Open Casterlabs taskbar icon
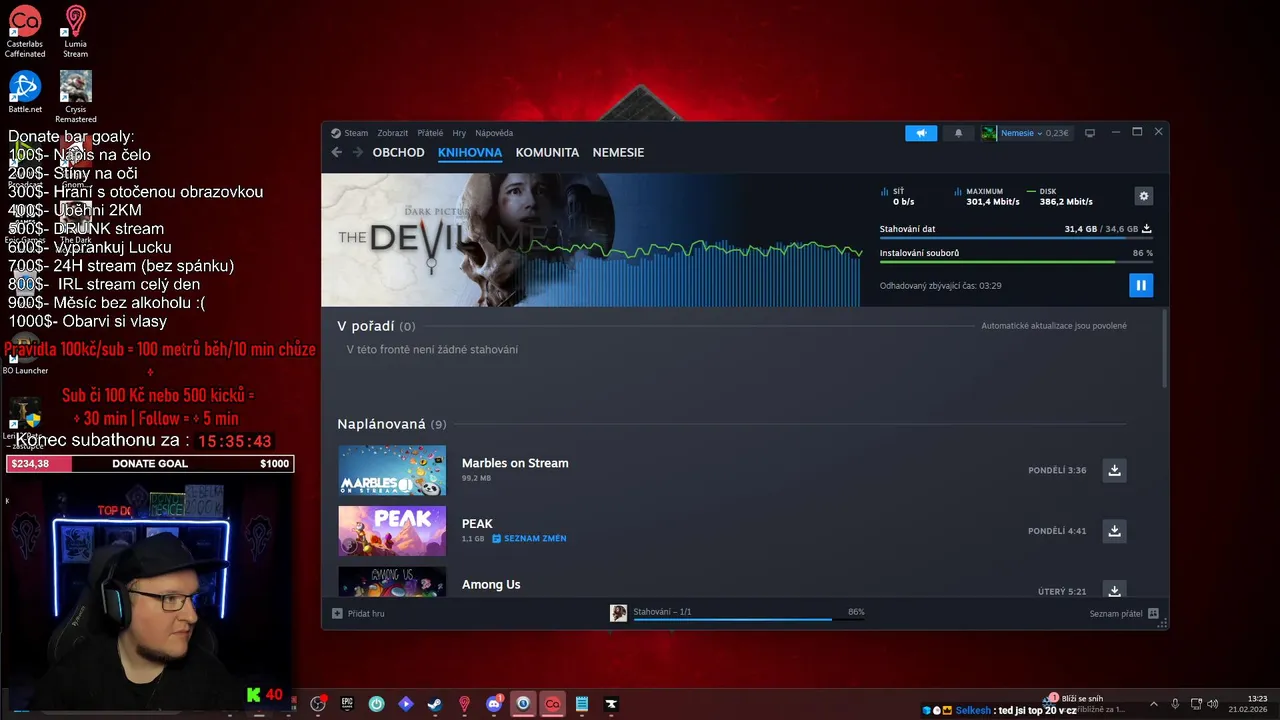The width and height of the screenshot is (1280, 720). click(x=552, y=704)
